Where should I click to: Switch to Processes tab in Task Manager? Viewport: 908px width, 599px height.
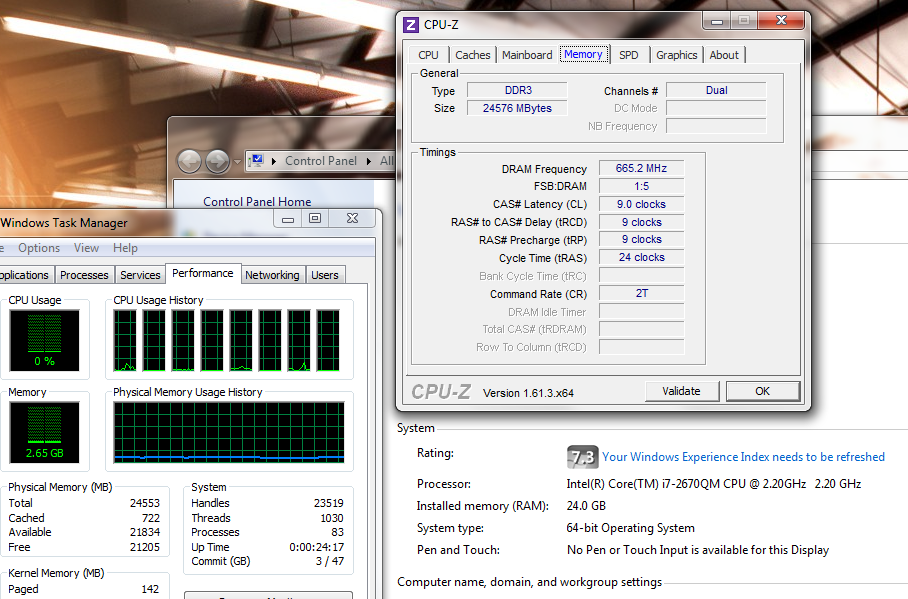84,275
